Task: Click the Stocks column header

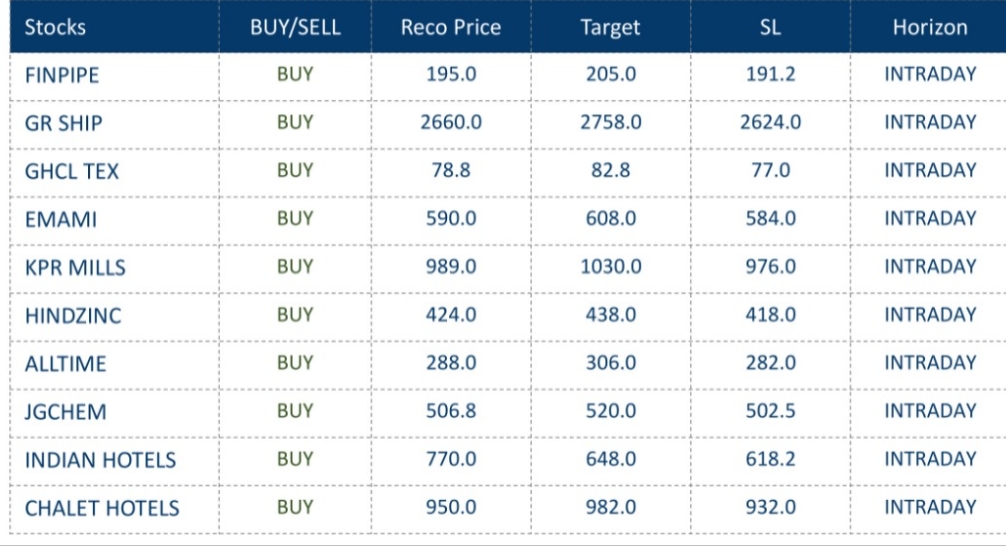Action: [55, 27]
